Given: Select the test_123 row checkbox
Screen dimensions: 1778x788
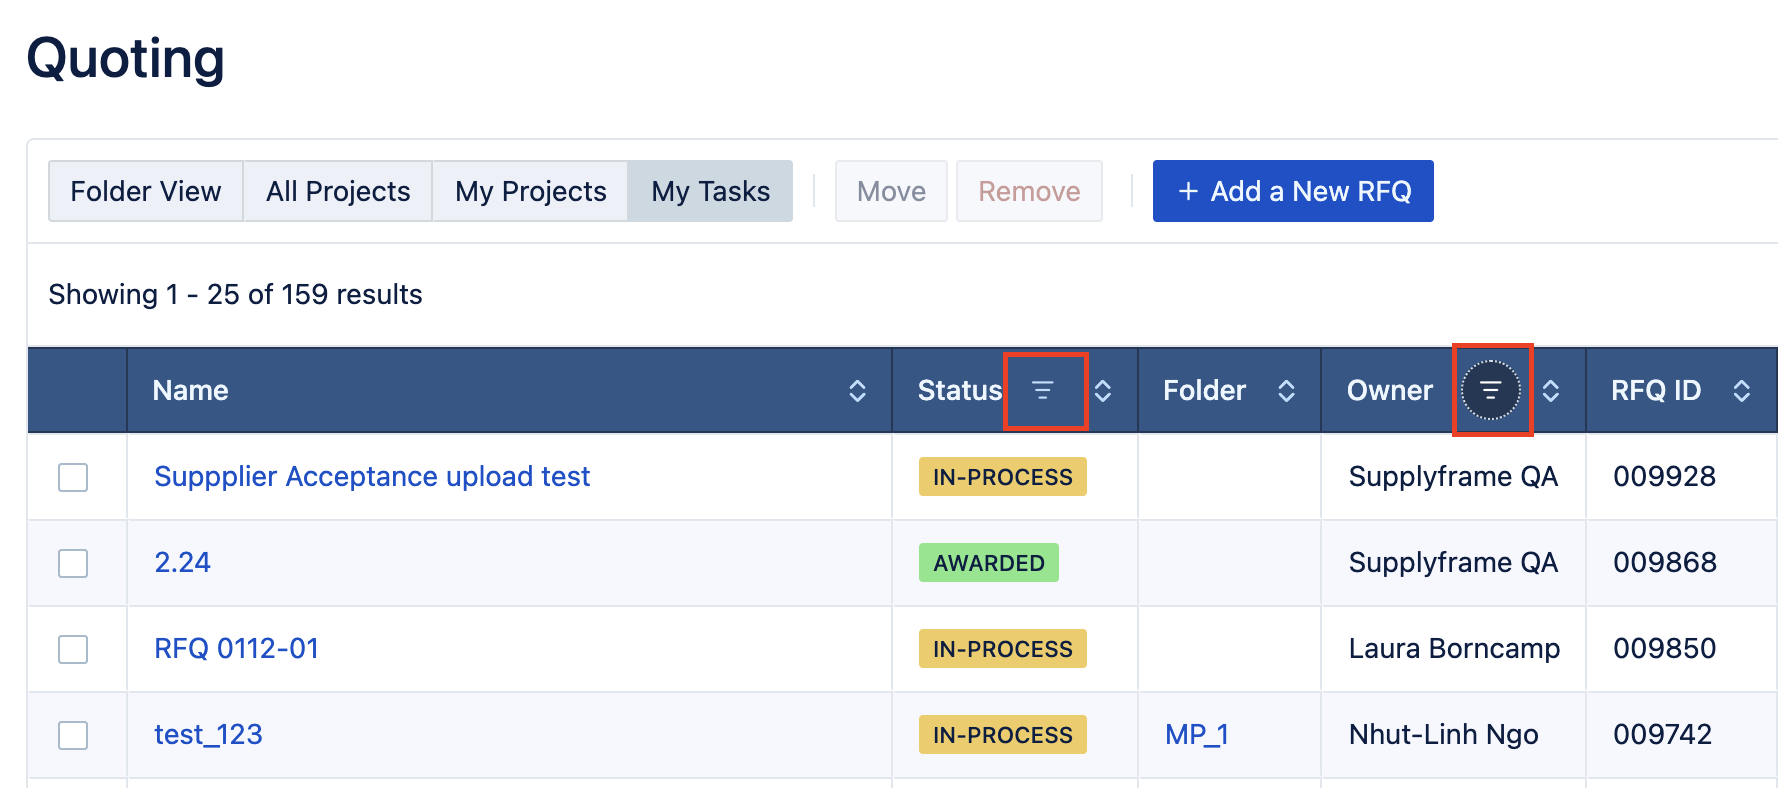Looking at the screenshot, I should coord(73,735).
